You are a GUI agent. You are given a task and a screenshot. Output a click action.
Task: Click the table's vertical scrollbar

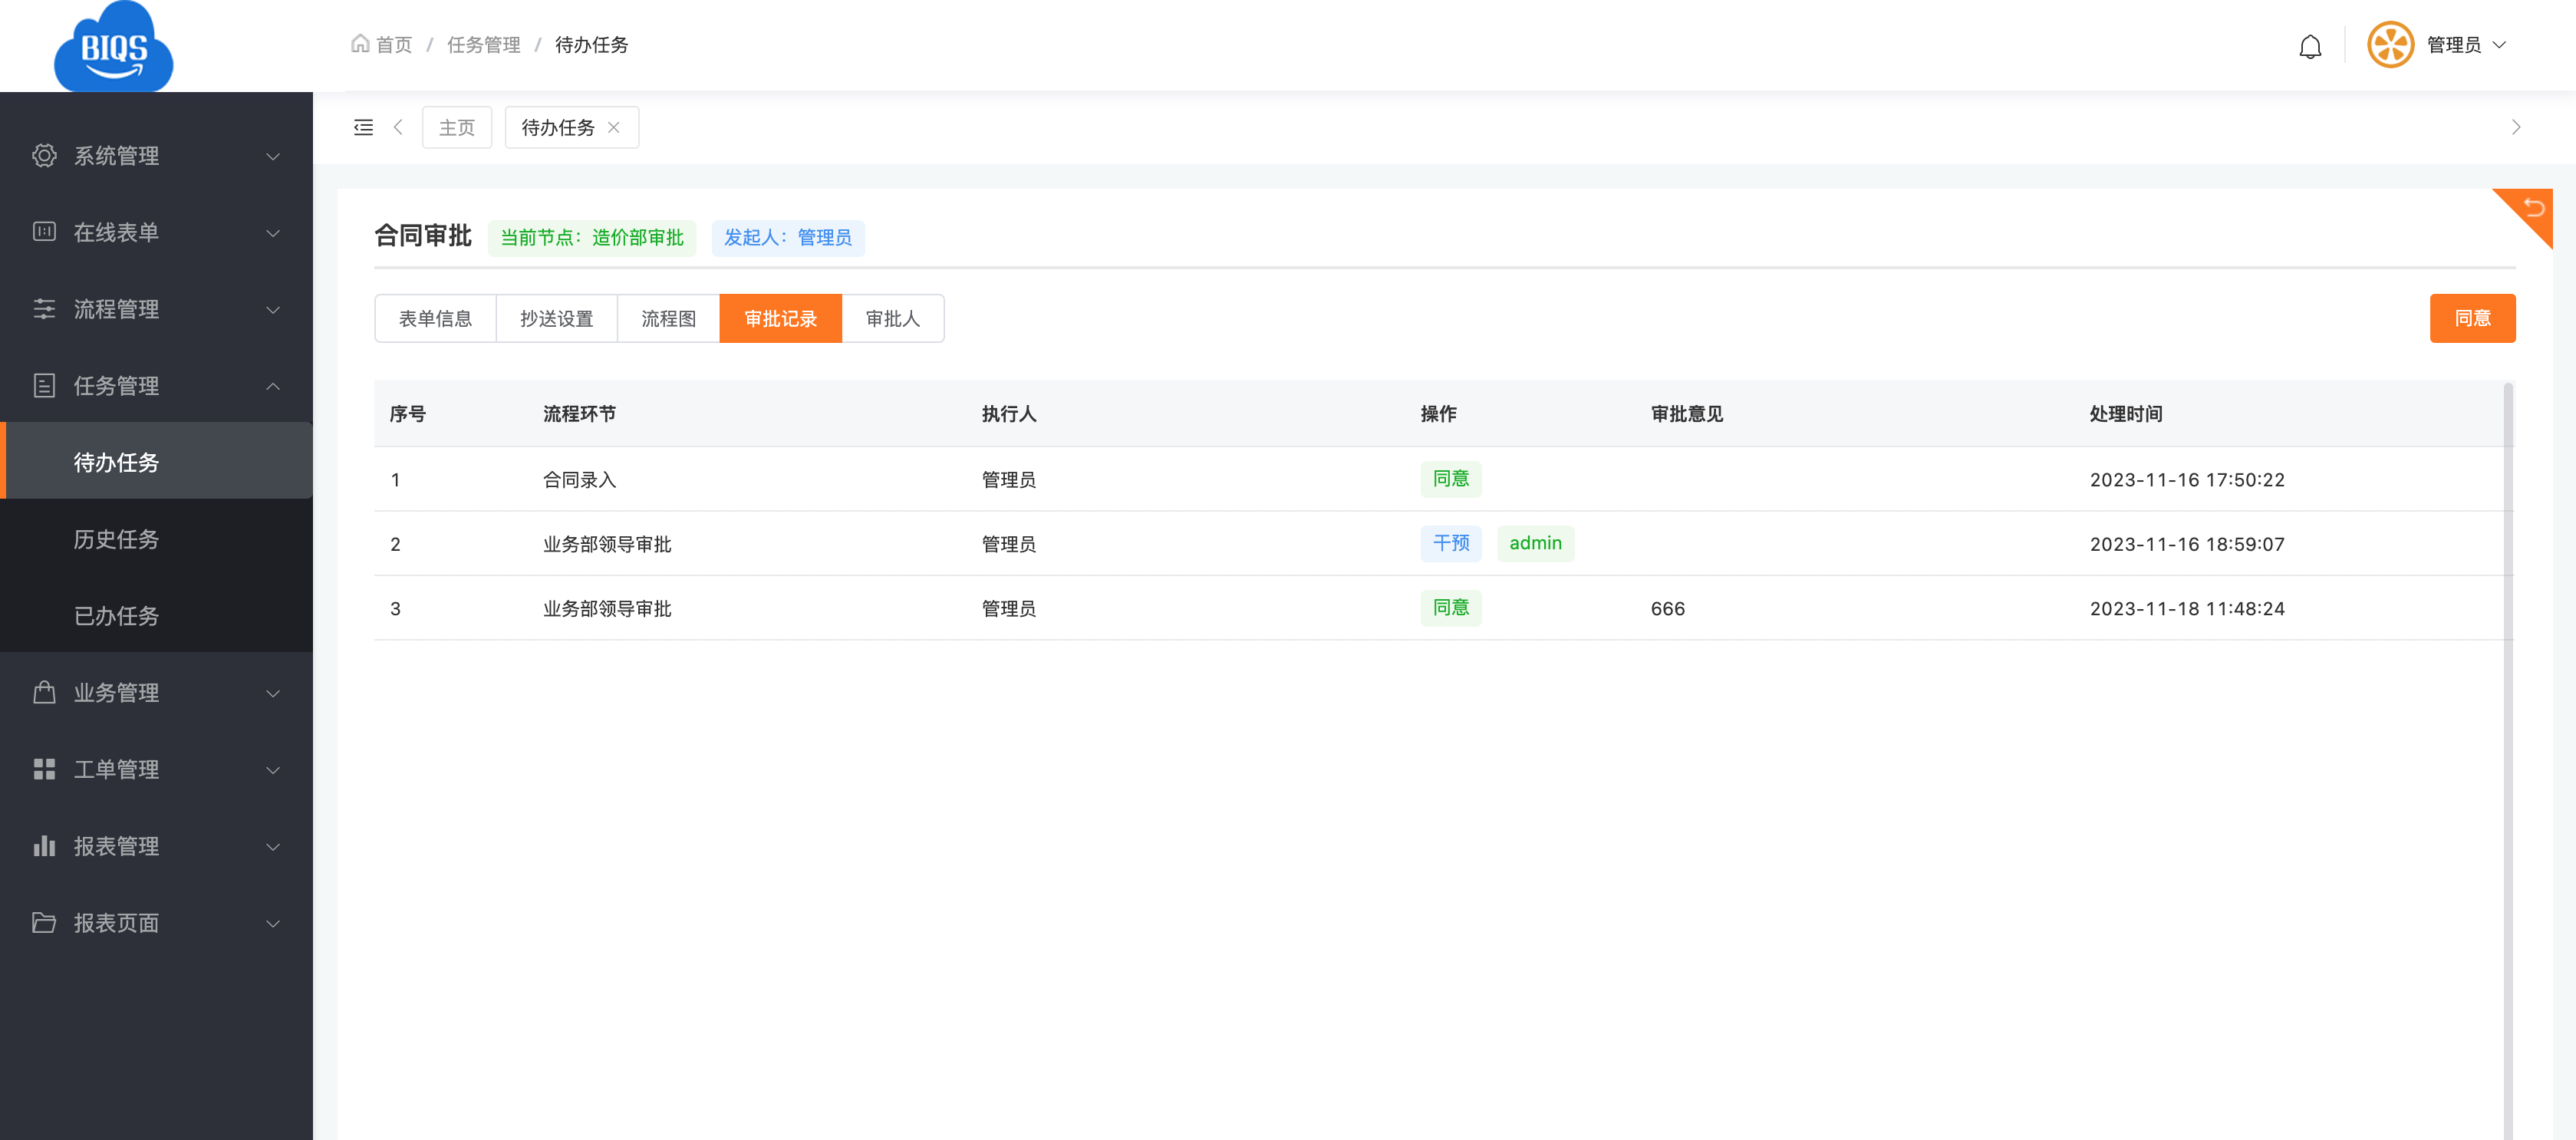(x=2508, y=760)
